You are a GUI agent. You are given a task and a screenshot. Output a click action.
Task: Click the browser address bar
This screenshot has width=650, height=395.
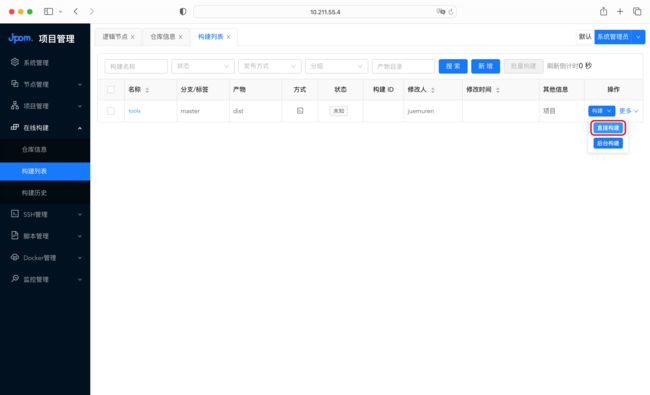coord(325,12)
